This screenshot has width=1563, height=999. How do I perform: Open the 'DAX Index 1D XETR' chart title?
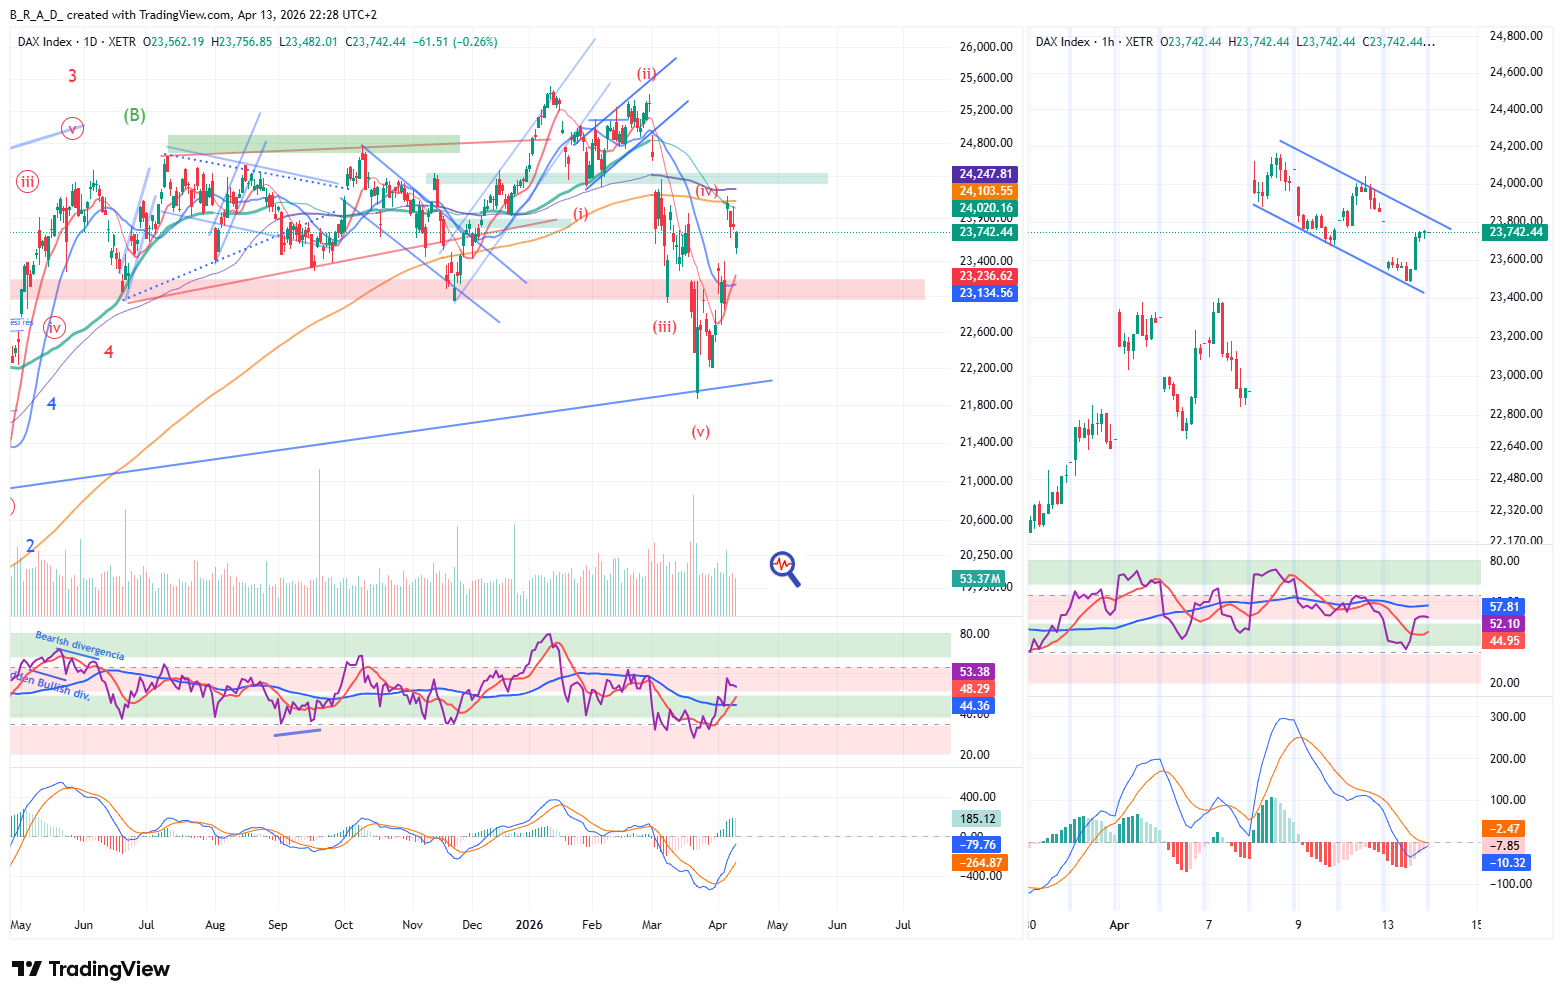77,42
